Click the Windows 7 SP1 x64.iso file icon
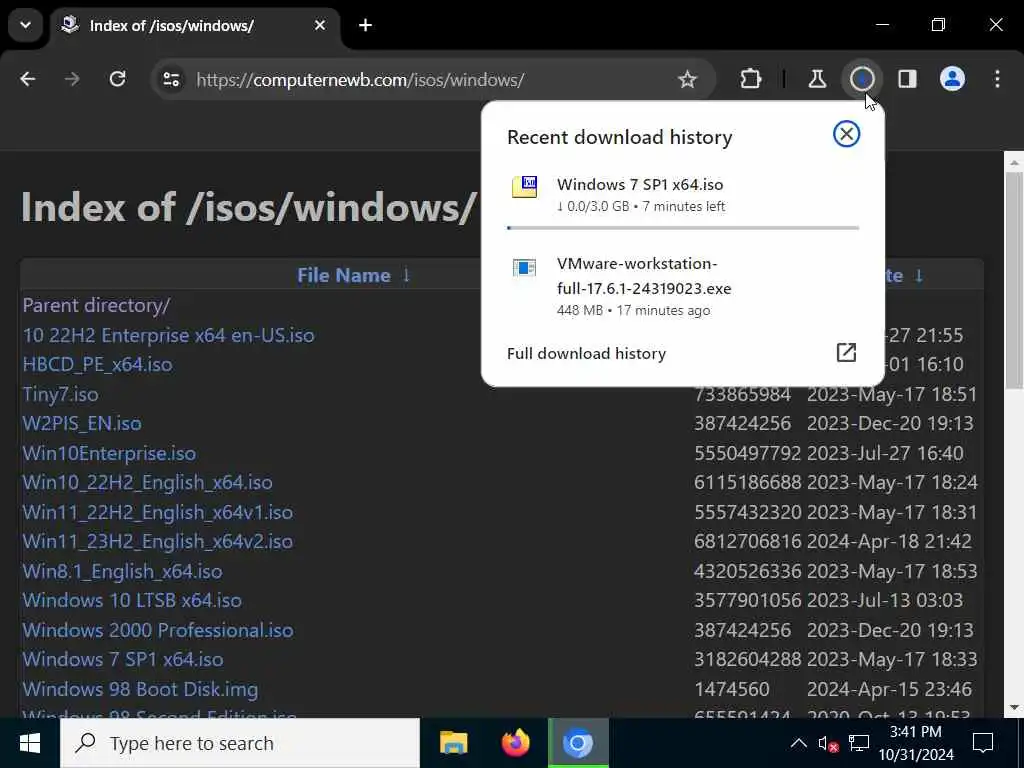Image resolution: width=1024 pixels, height=768 pixels. click(524, 187)
